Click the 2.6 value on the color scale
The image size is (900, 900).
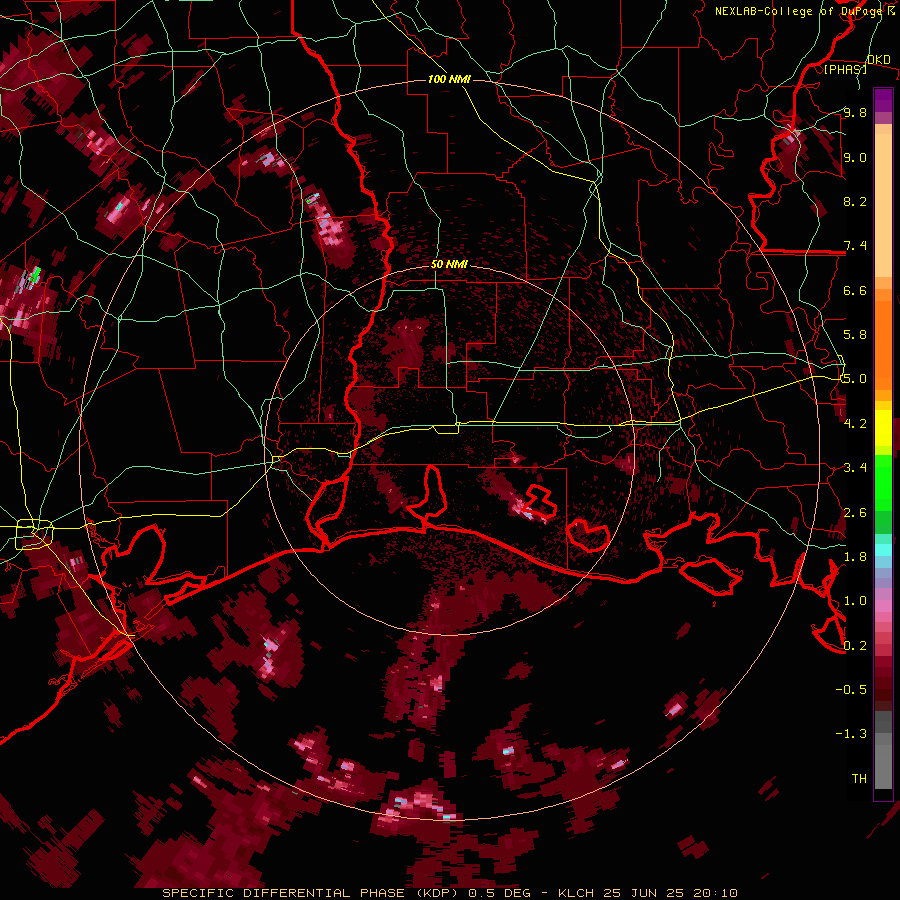click(x=855, y=512)
